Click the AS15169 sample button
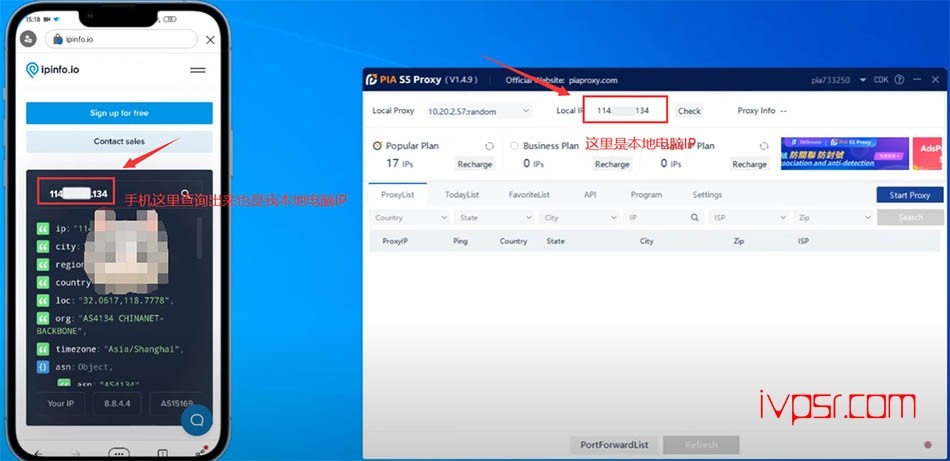Viewport: 950px width, 461px height. (x=176, y=403)
